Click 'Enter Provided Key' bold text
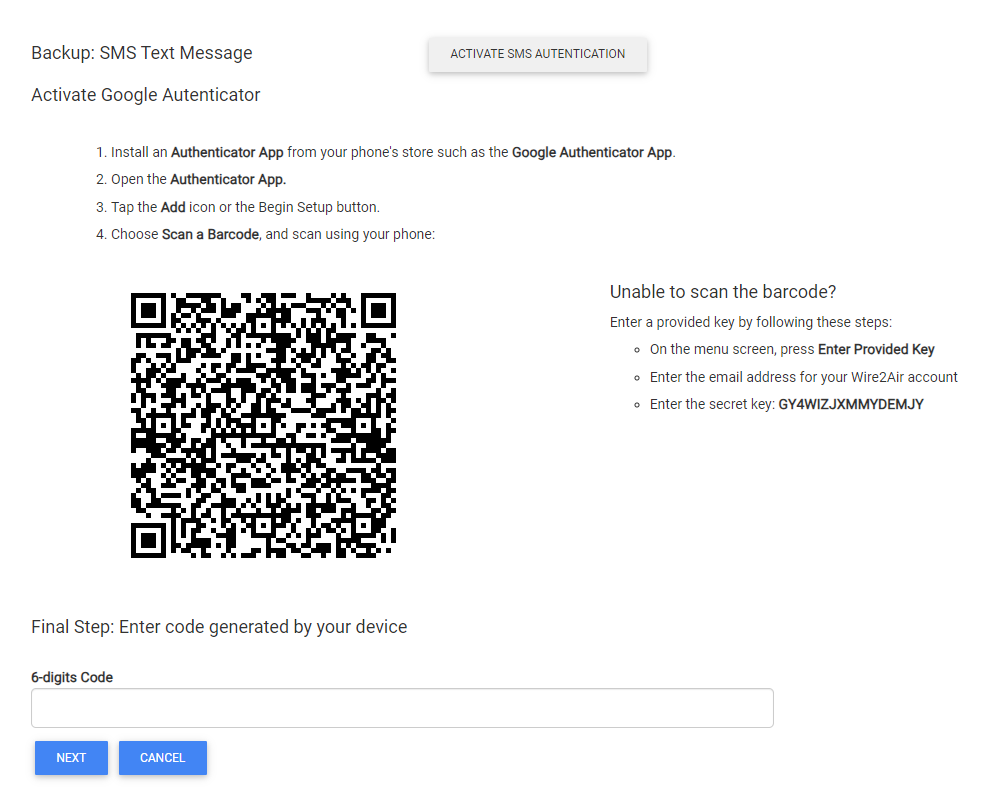Image resolution: width=989 pixels, height=793 pixels. coord(876,350)
